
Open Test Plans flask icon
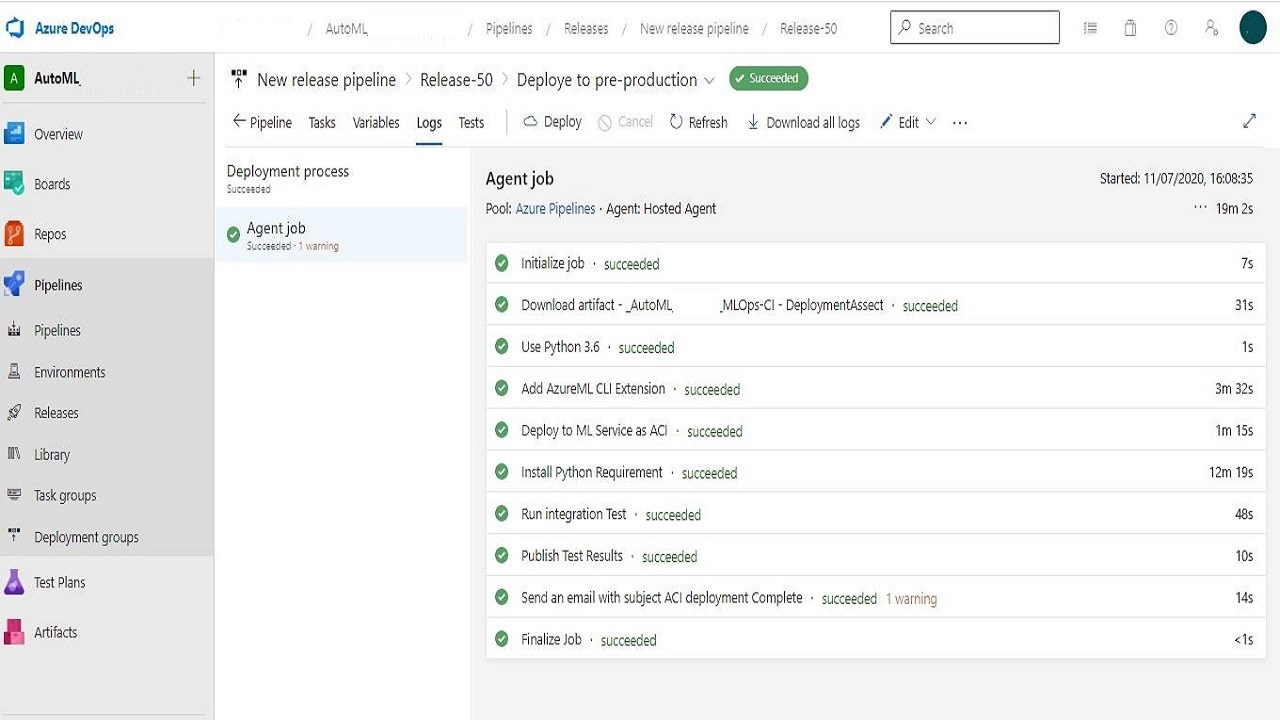[14, 582]
